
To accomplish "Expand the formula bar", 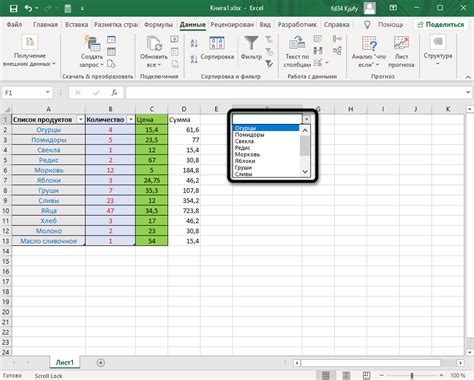I will pyautogui.click(x=468, y=92).
